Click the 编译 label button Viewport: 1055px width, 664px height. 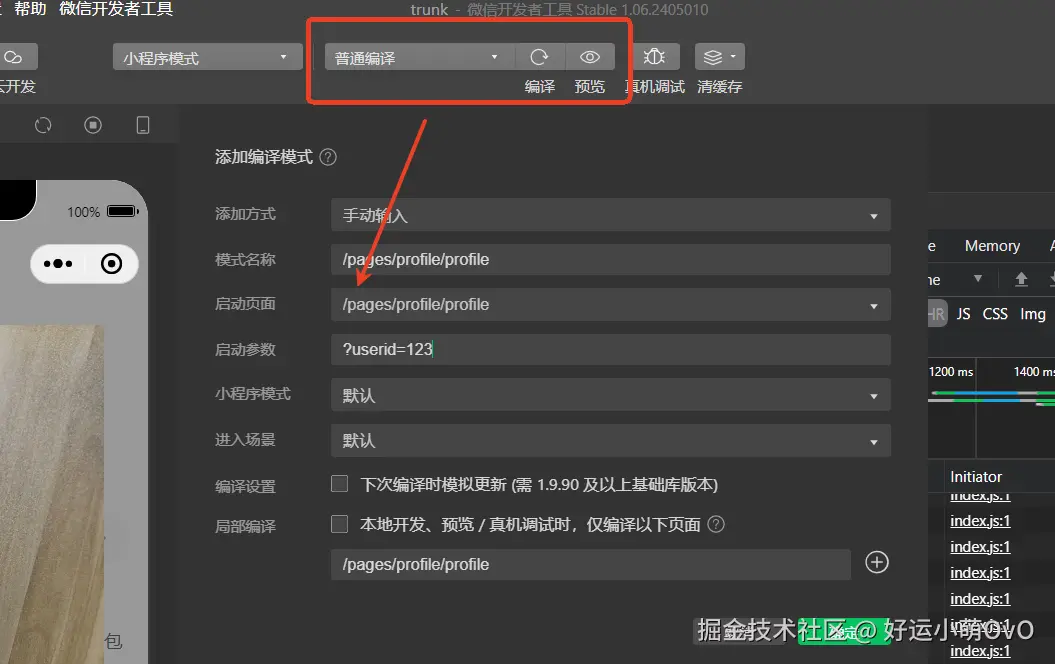point(540,87)
